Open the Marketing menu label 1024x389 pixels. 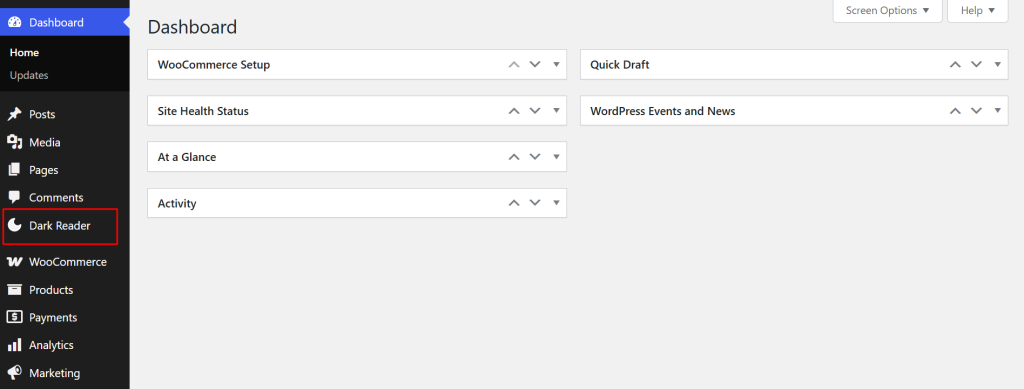point(54,373)
